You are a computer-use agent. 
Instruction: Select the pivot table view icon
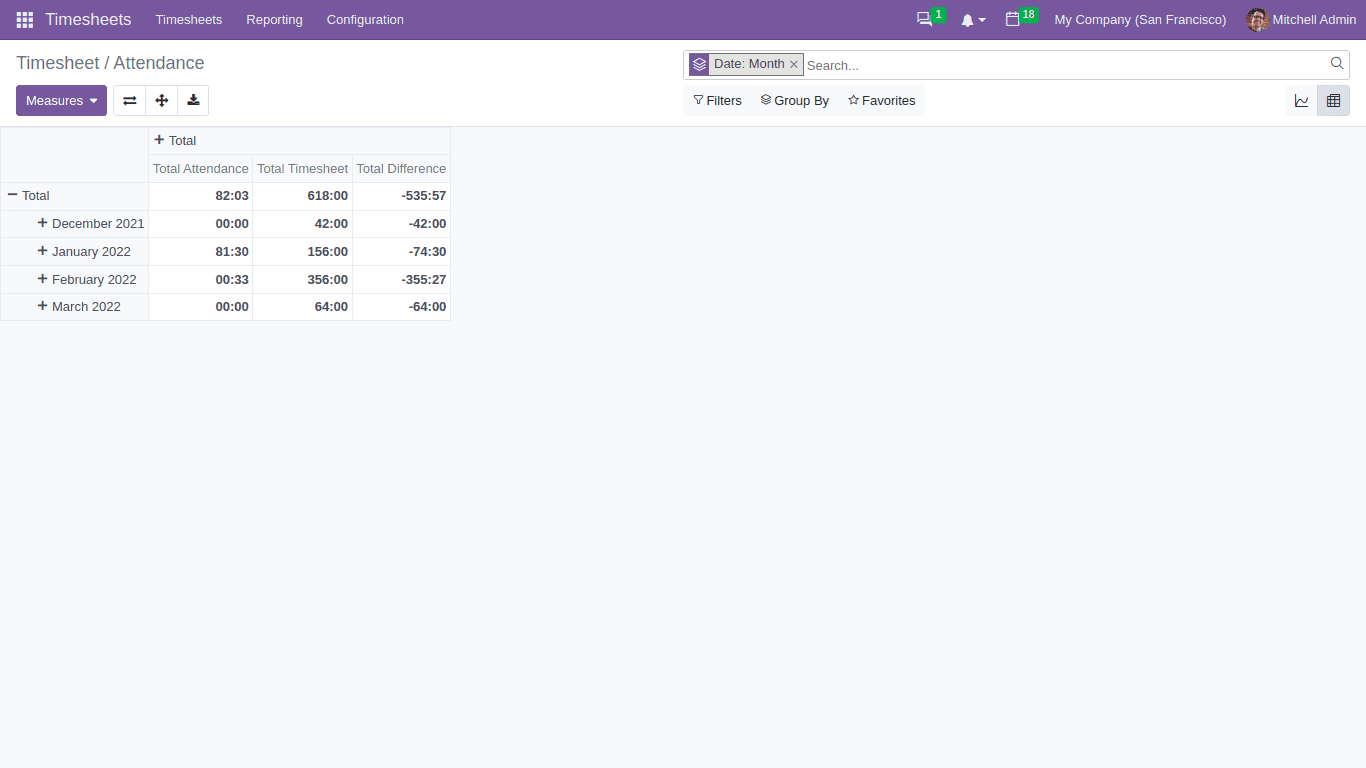1333,100
